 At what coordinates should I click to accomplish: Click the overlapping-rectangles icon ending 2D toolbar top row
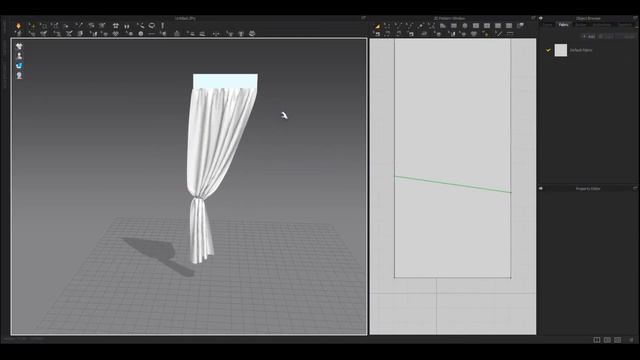(520, 26)
